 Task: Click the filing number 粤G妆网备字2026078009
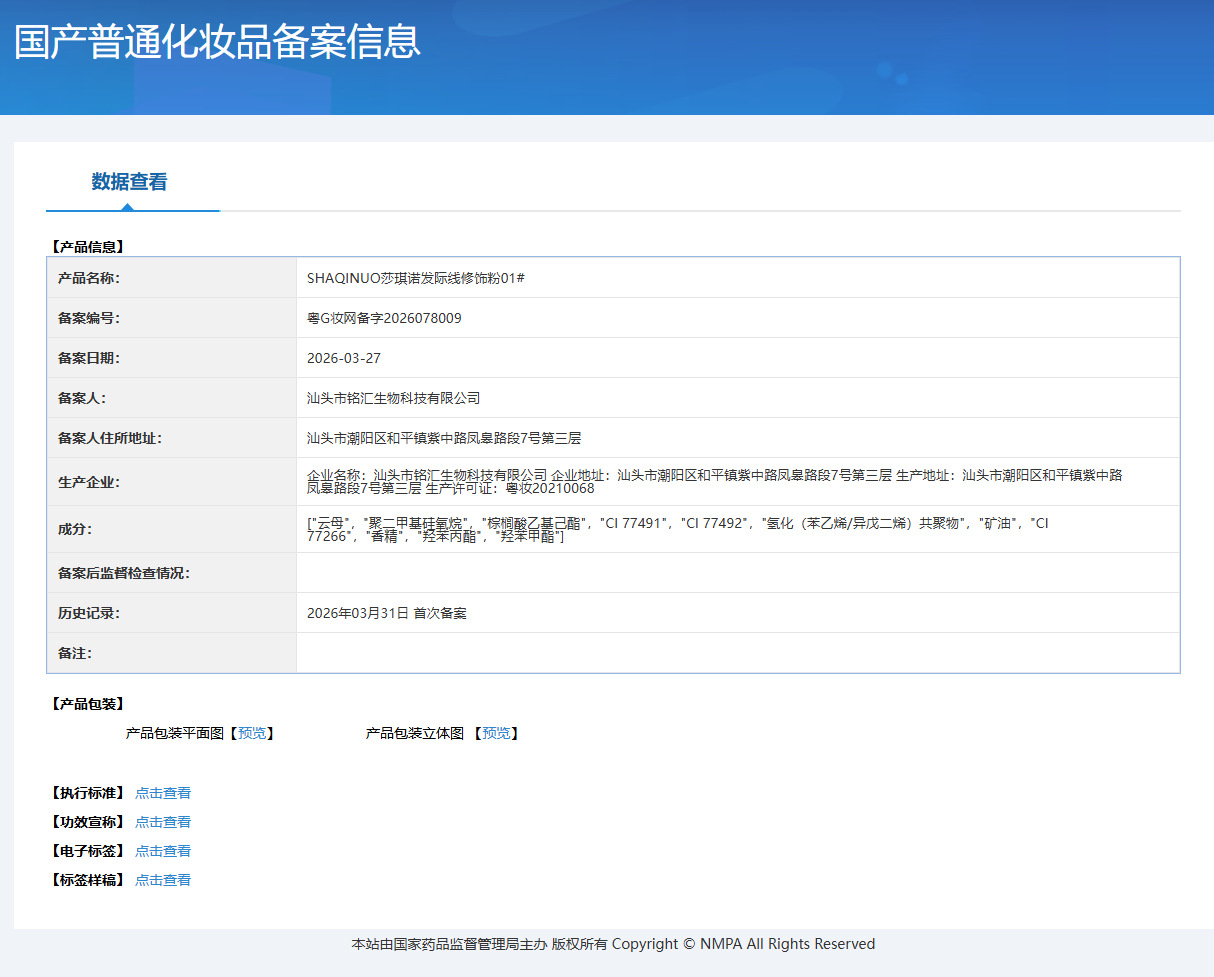pyautogui.click(x=384, y=318)
